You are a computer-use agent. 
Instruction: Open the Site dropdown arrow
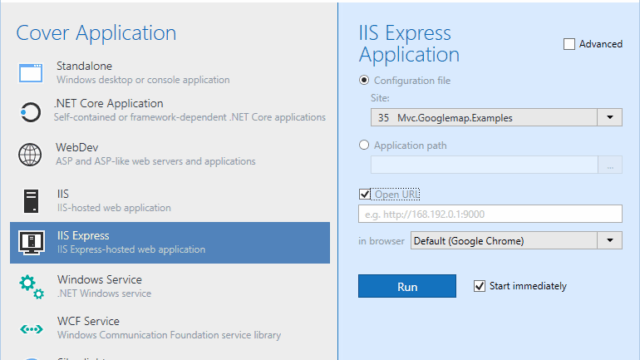(610, 118)
